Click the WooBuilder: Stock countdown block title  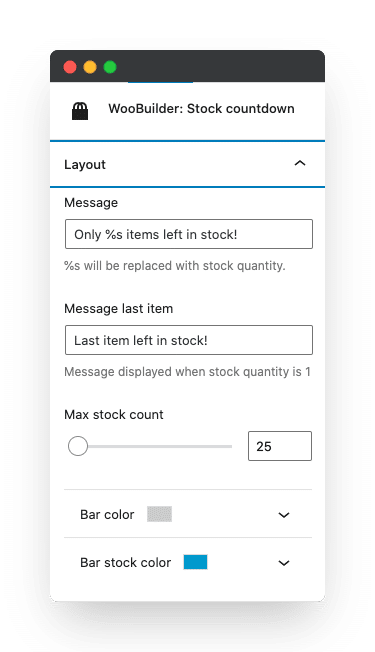click(x=201, y=109)
